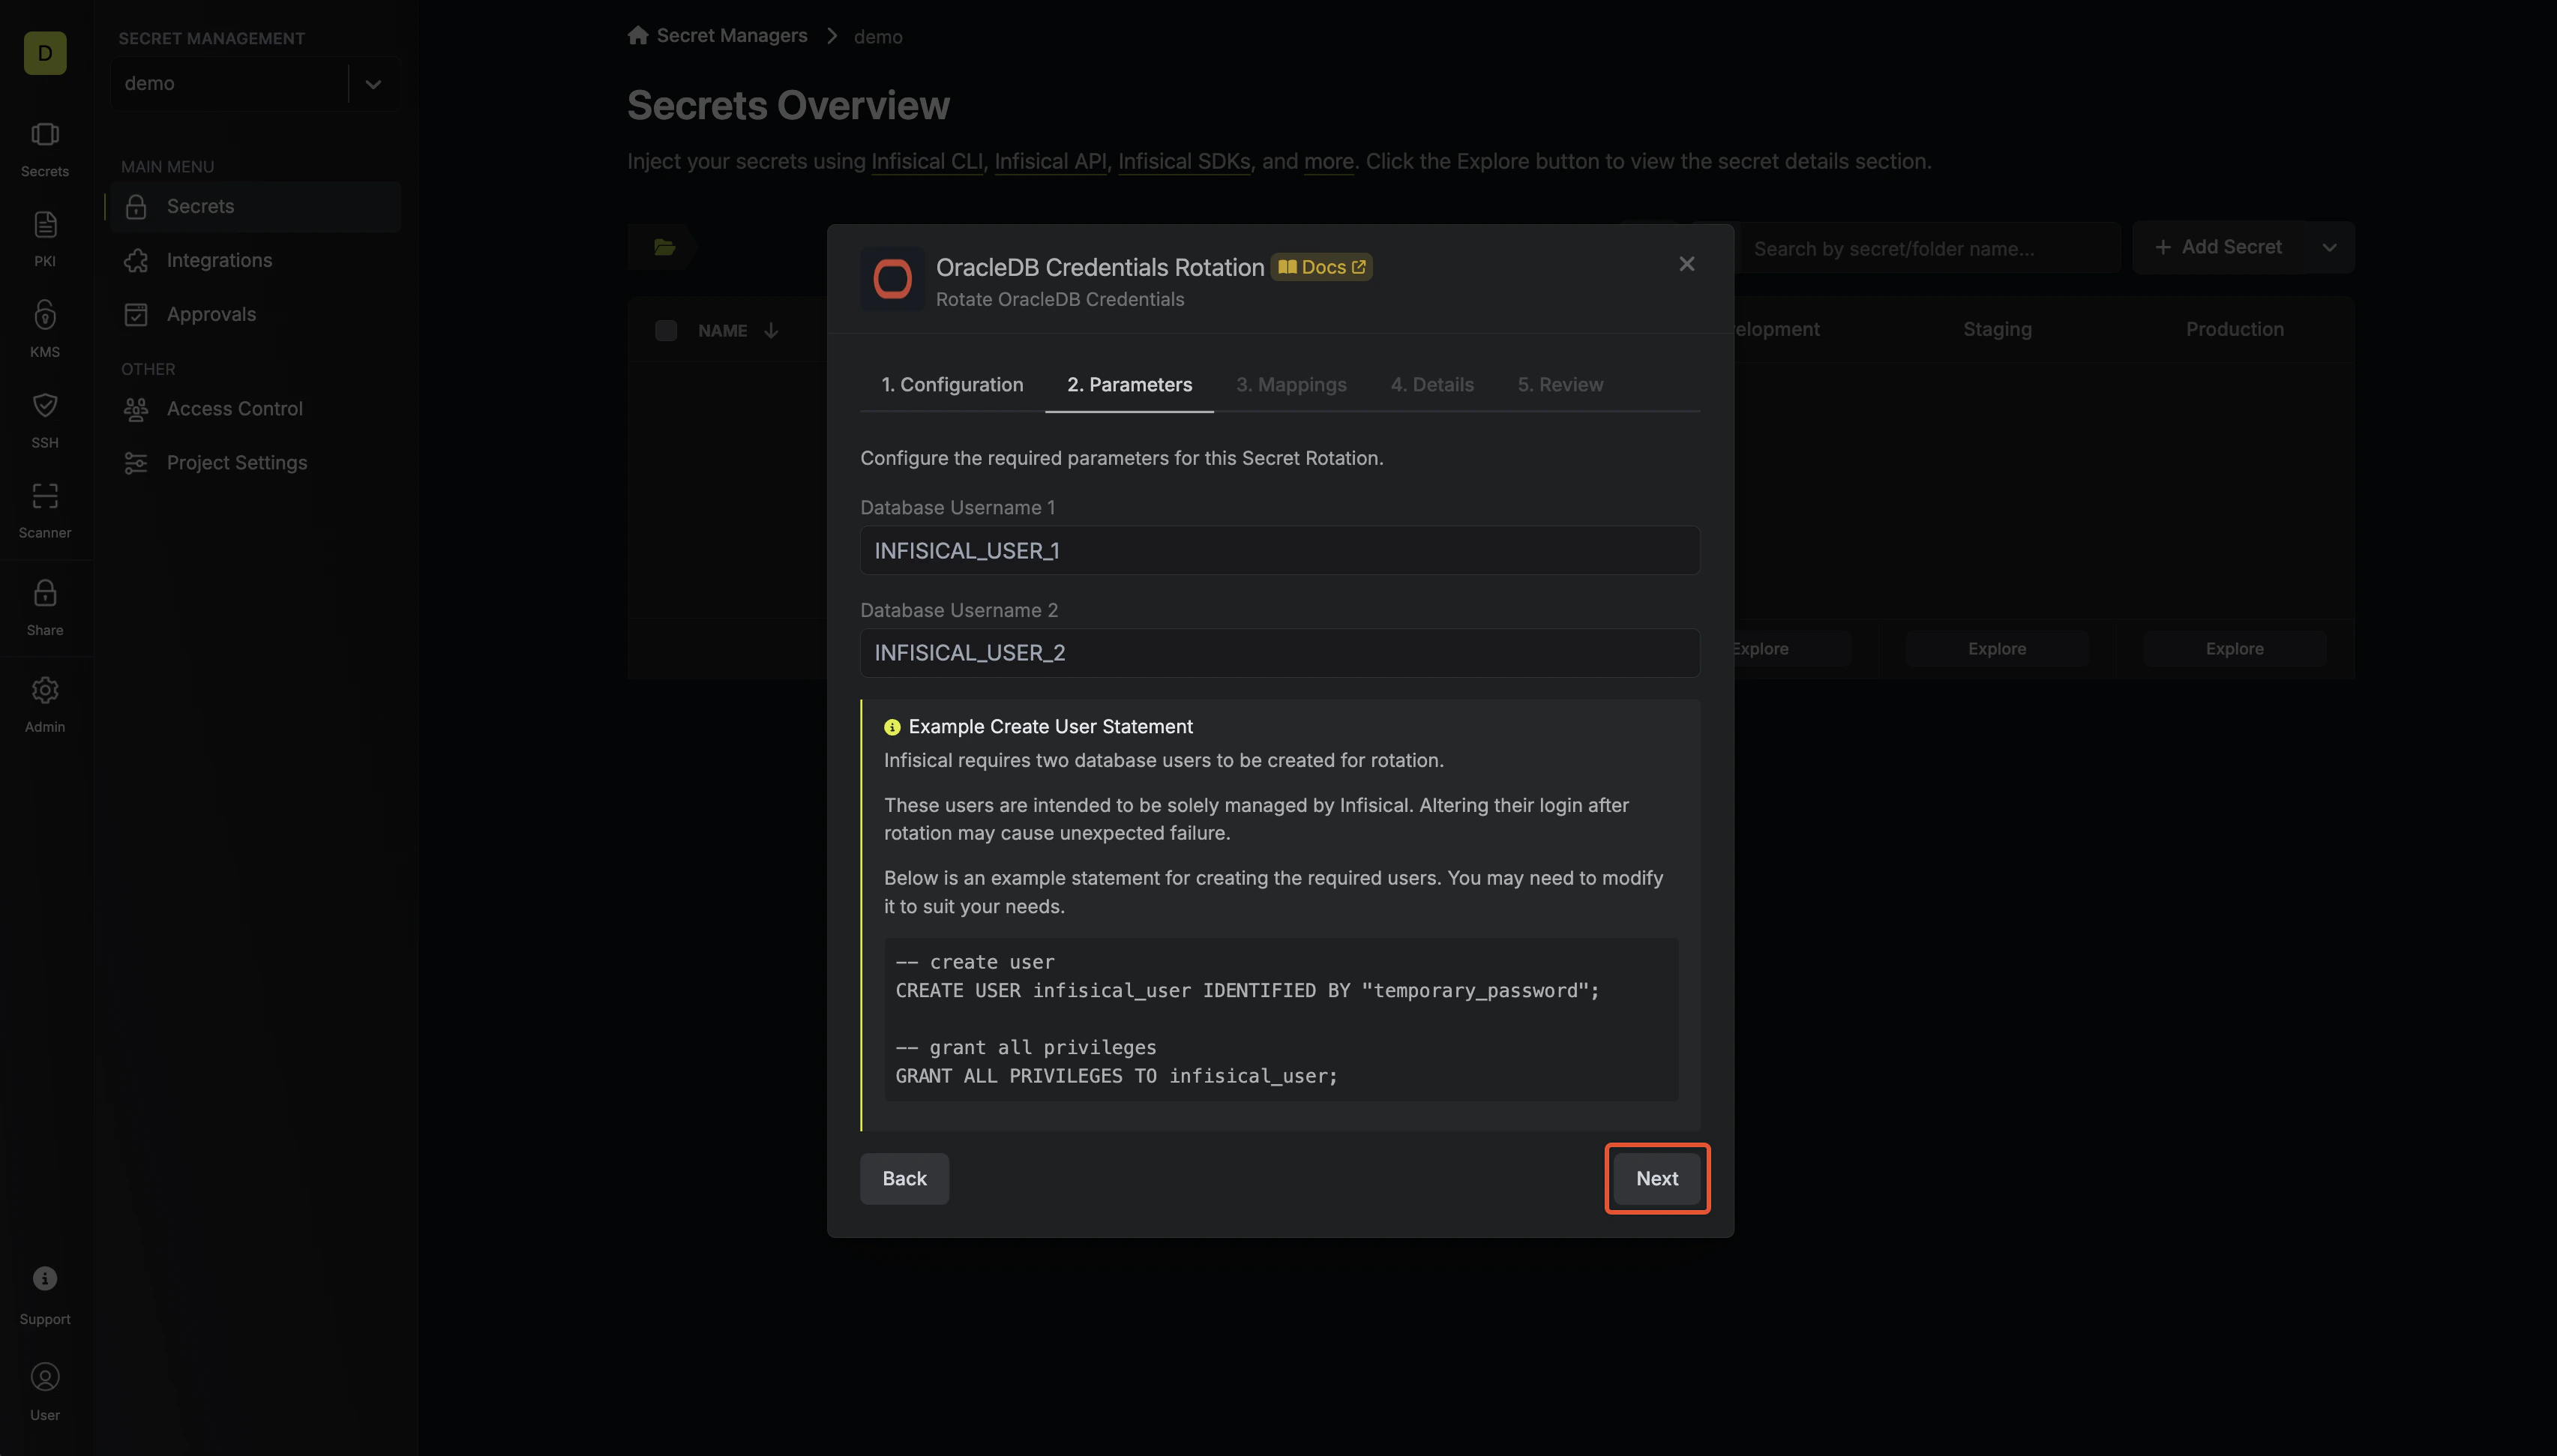Screen dimensions: 2557x1456
Task: Focus the Database Username 2 field
Action: pyautogui.click(x=1280, y=653)
